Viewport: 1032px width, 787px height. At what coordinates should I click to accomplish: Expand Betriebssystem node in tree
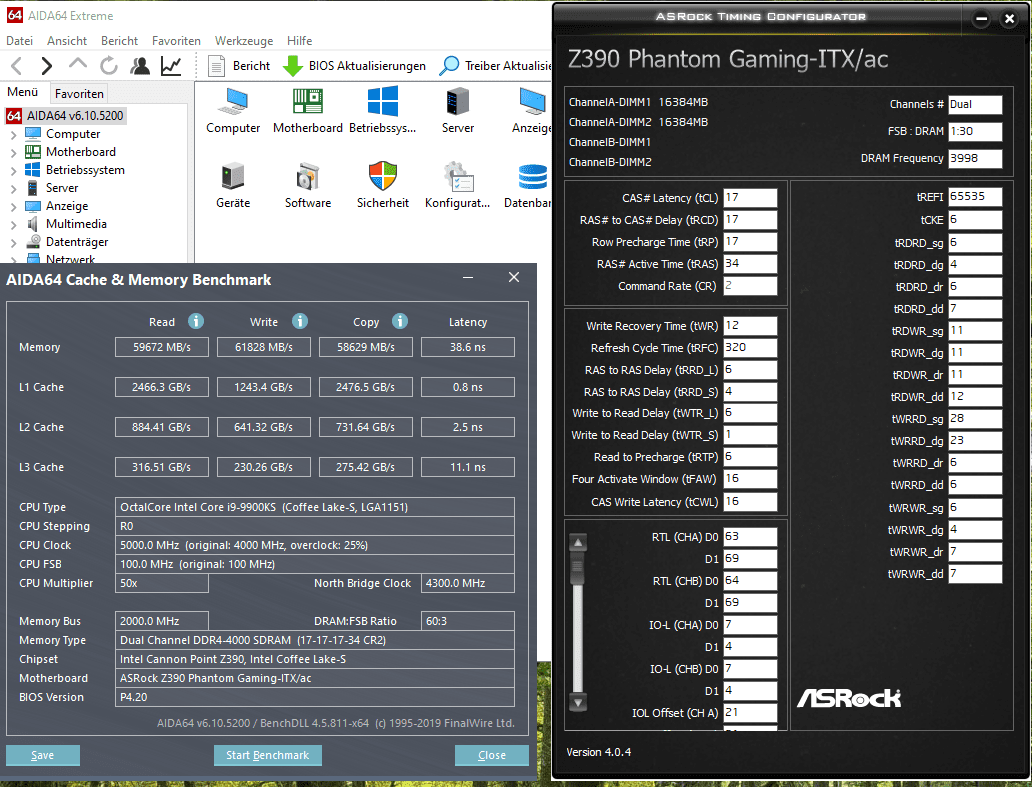(x=14, y=170)
